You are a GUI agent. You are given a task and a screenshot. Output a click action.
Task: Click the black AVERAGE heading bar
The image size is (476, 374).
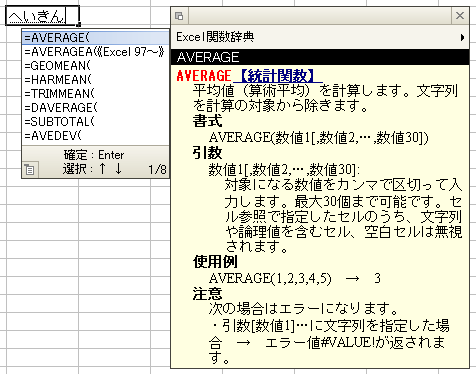click(x=320, y=57)
